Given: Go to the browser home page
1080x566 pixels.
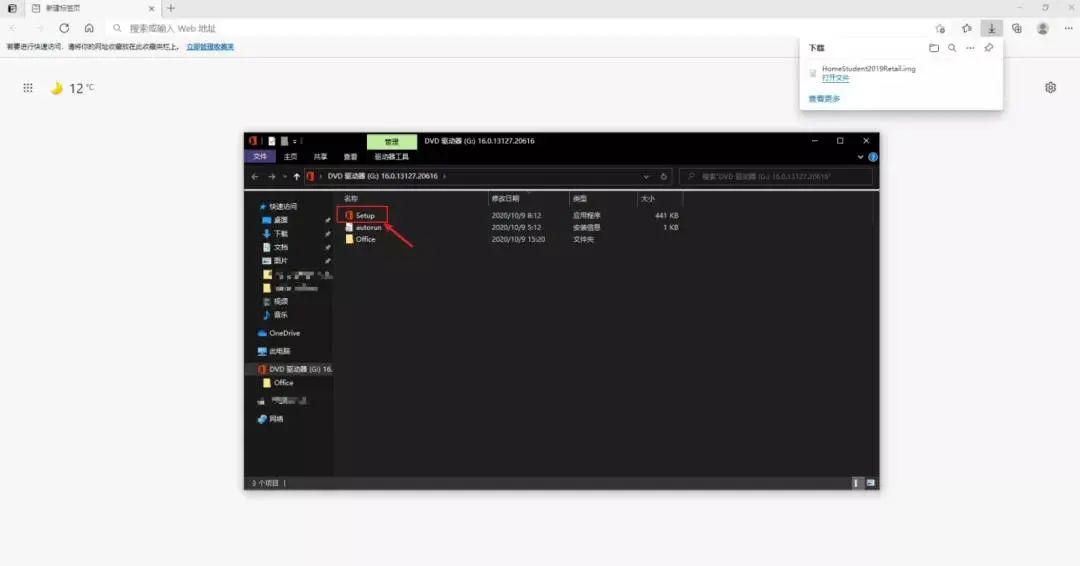Looking at the screenshot, I should pyautogui.click(x=89, y=28).
